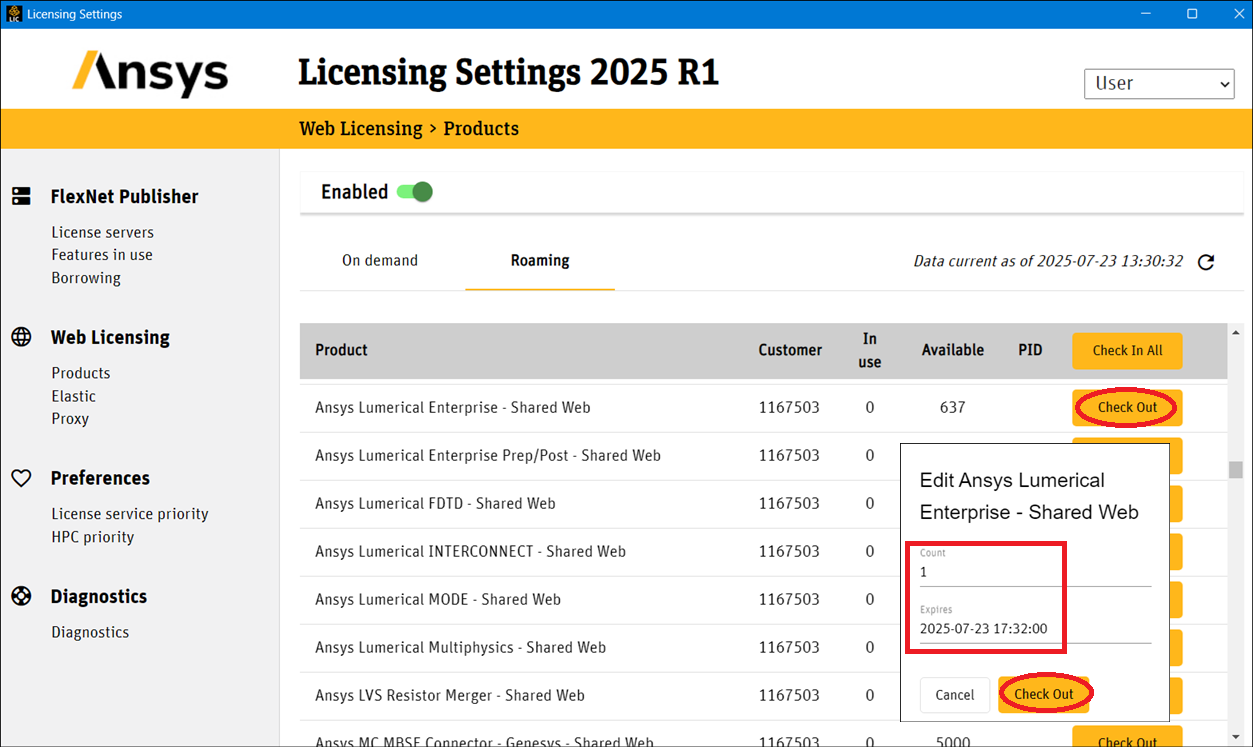The image size is (1253, 747).
Task: Open the Elastic licensing page
Action: (74, 396)
